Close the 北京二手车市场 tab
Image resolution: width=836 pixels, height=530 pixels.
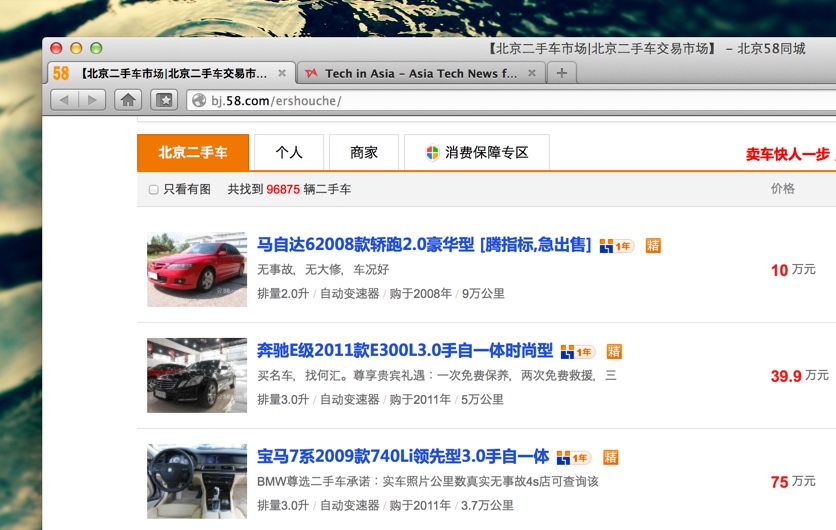282,74
